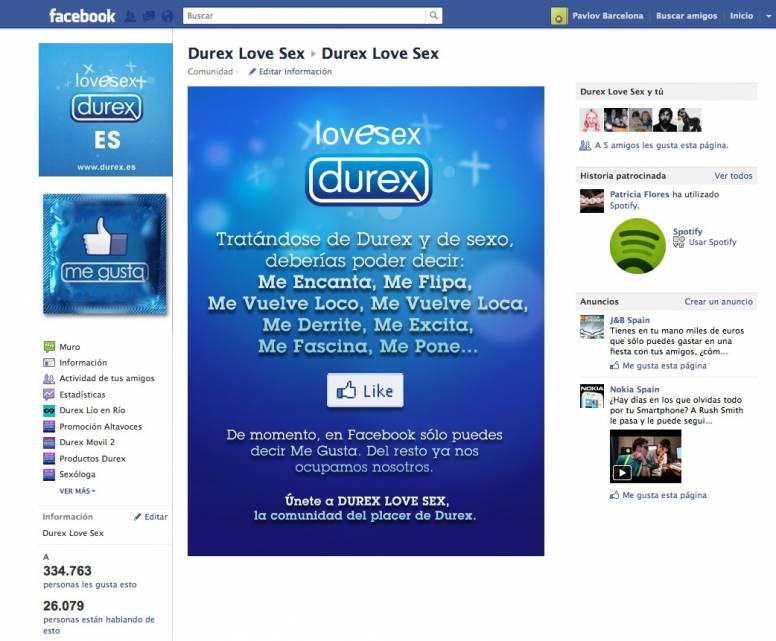776x641 pixels.
Task: Open the Sexóloga sidebar item
Action: coord(77,474)
